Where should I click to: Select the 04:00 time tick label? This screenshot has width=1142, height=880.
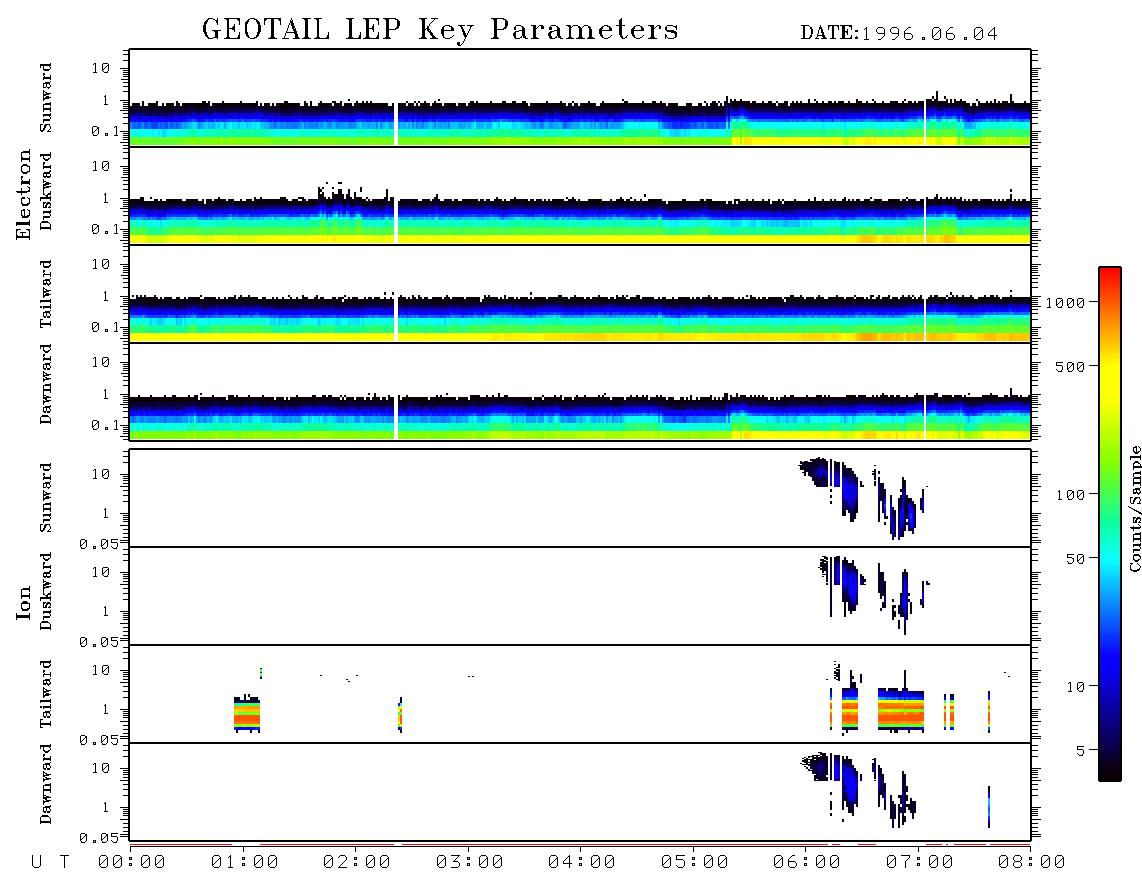pos(582,863)
